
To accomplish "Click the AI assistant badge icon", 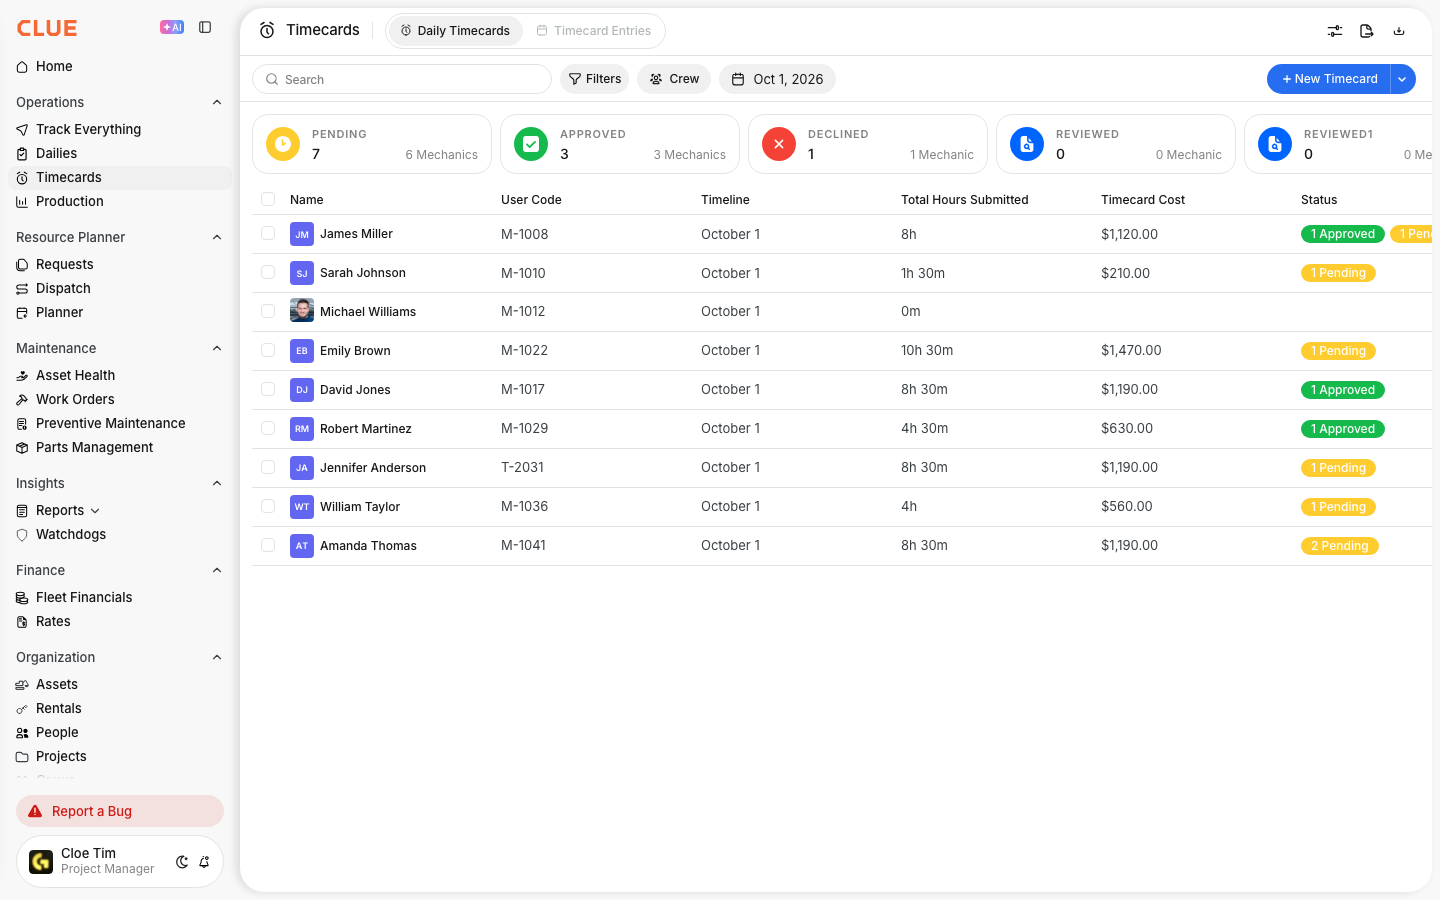I will 172,27.
